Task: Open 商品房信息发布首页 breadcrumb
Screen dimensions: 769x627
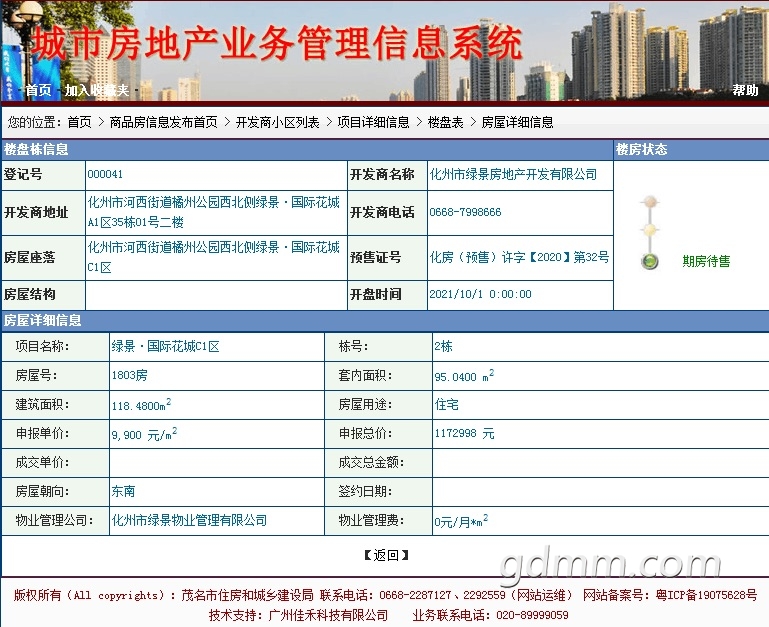Action: pos(163,122)
